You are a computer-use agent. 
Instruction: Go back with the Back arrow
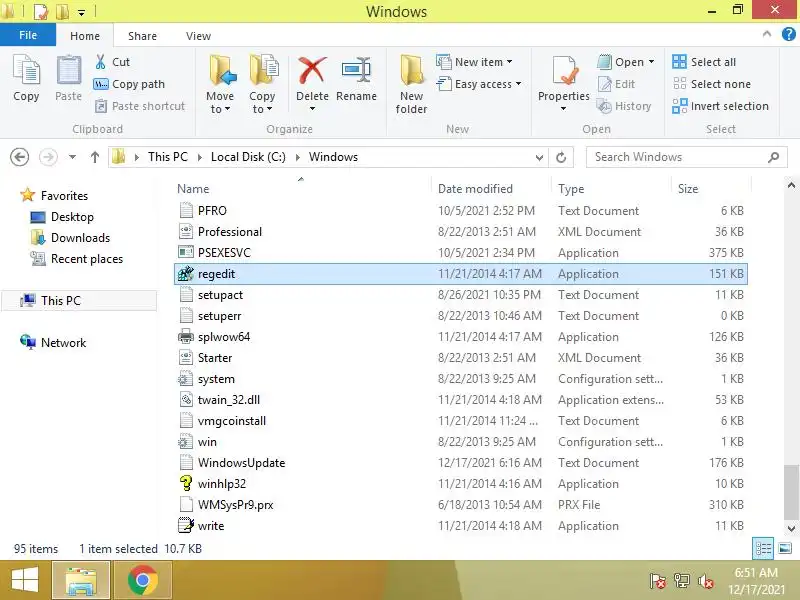[x=19, y=157]
